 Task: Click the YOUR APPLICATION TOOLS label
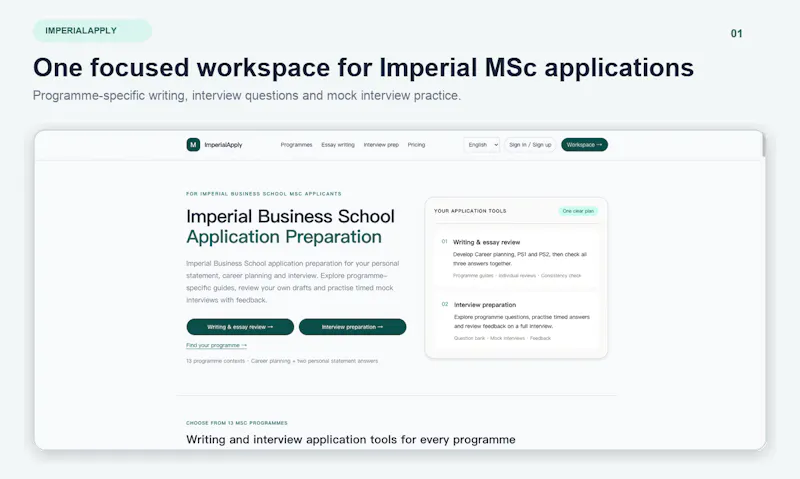click(470, 211)
